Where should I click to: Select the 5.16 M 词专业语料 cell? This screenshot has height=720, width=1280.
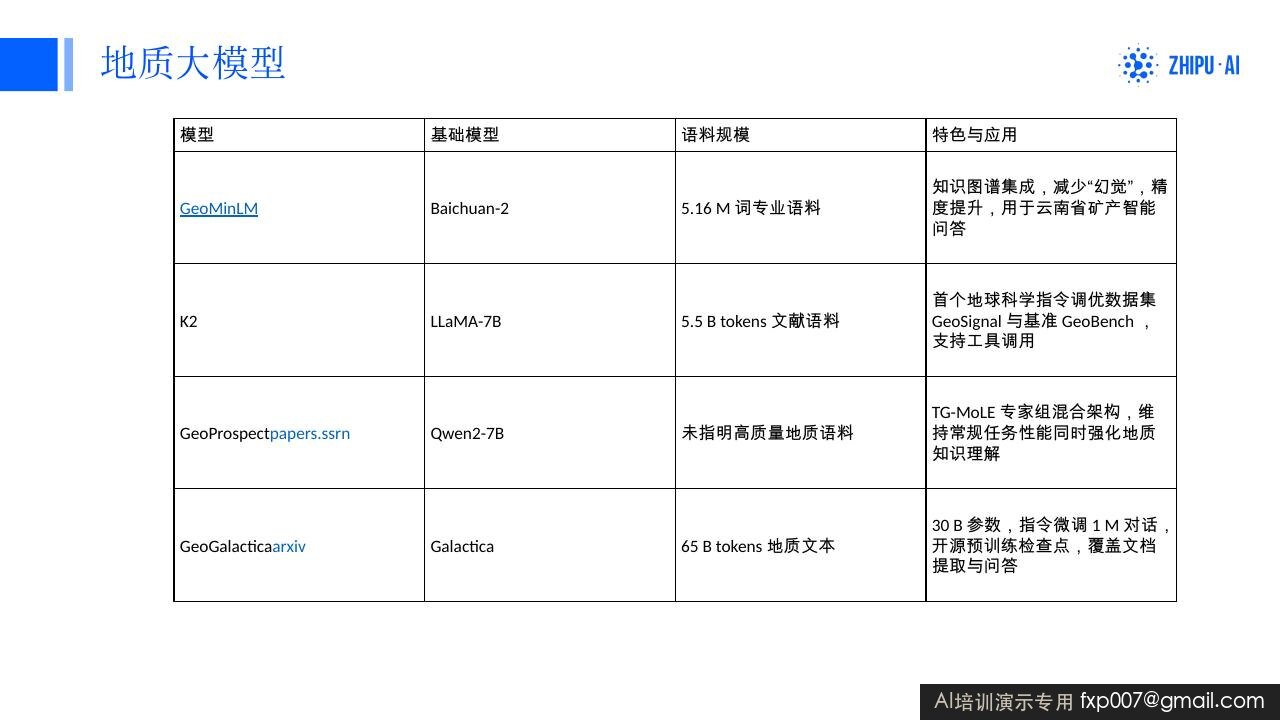coord(801,208)
